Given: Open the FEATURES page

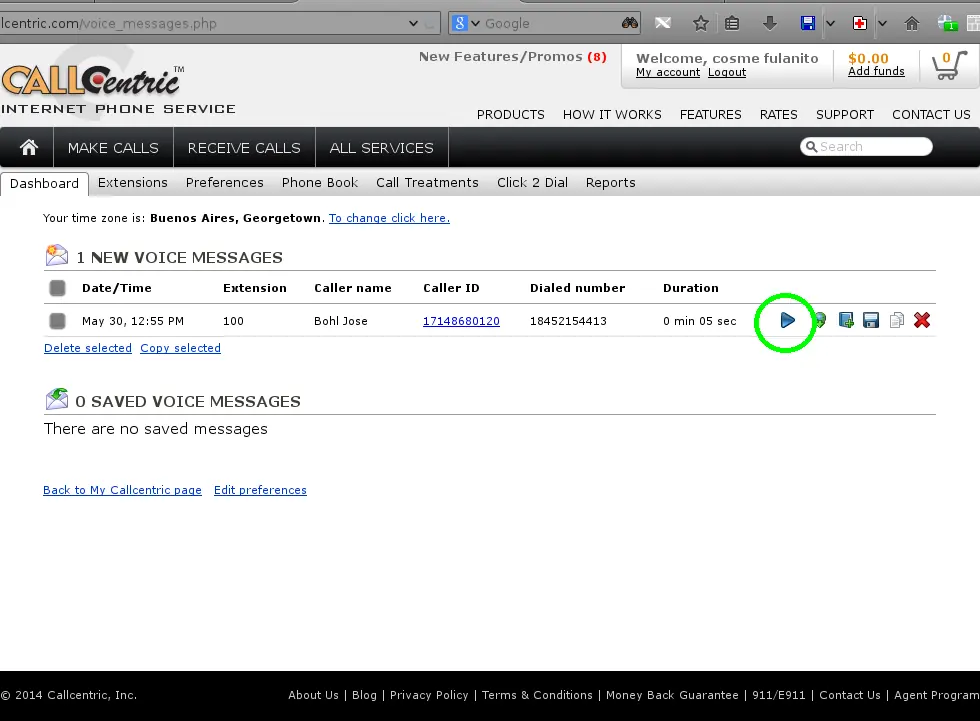Looking at the screenshot, I should point(711,115).
